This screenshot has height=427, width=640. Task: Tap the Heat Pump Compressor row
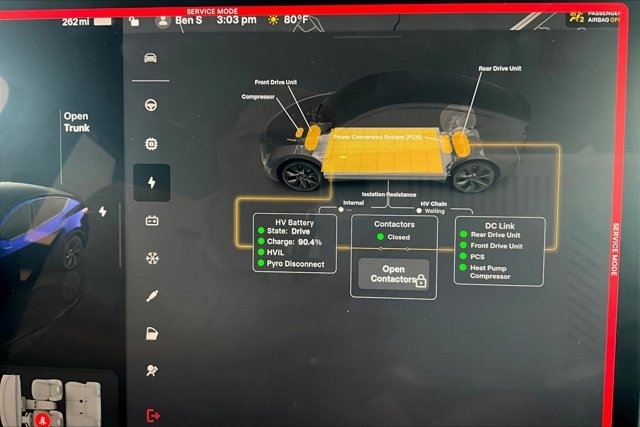(485, 272)
